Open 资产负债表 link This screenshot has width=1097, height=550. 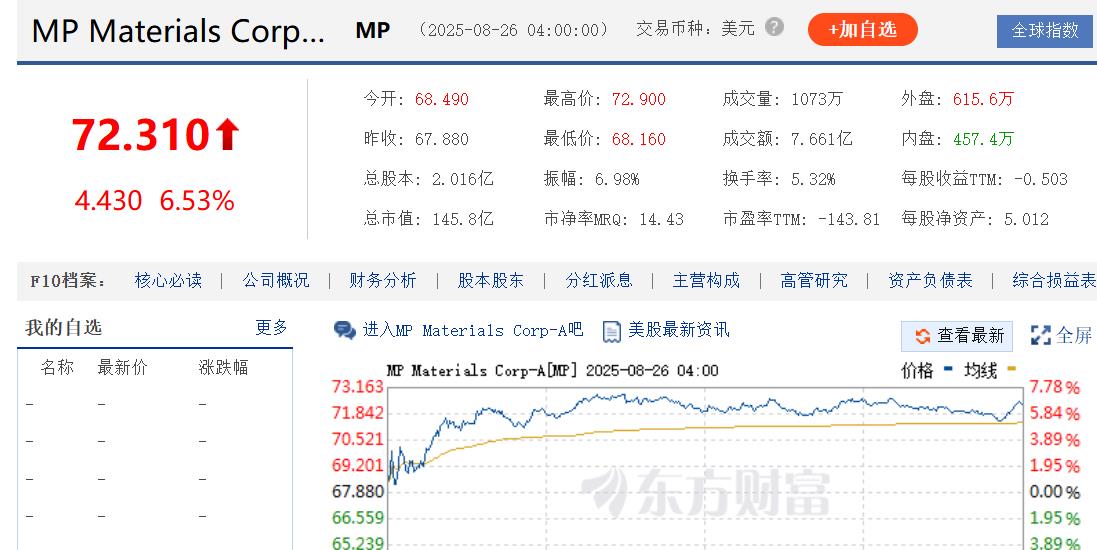(930, 281)
